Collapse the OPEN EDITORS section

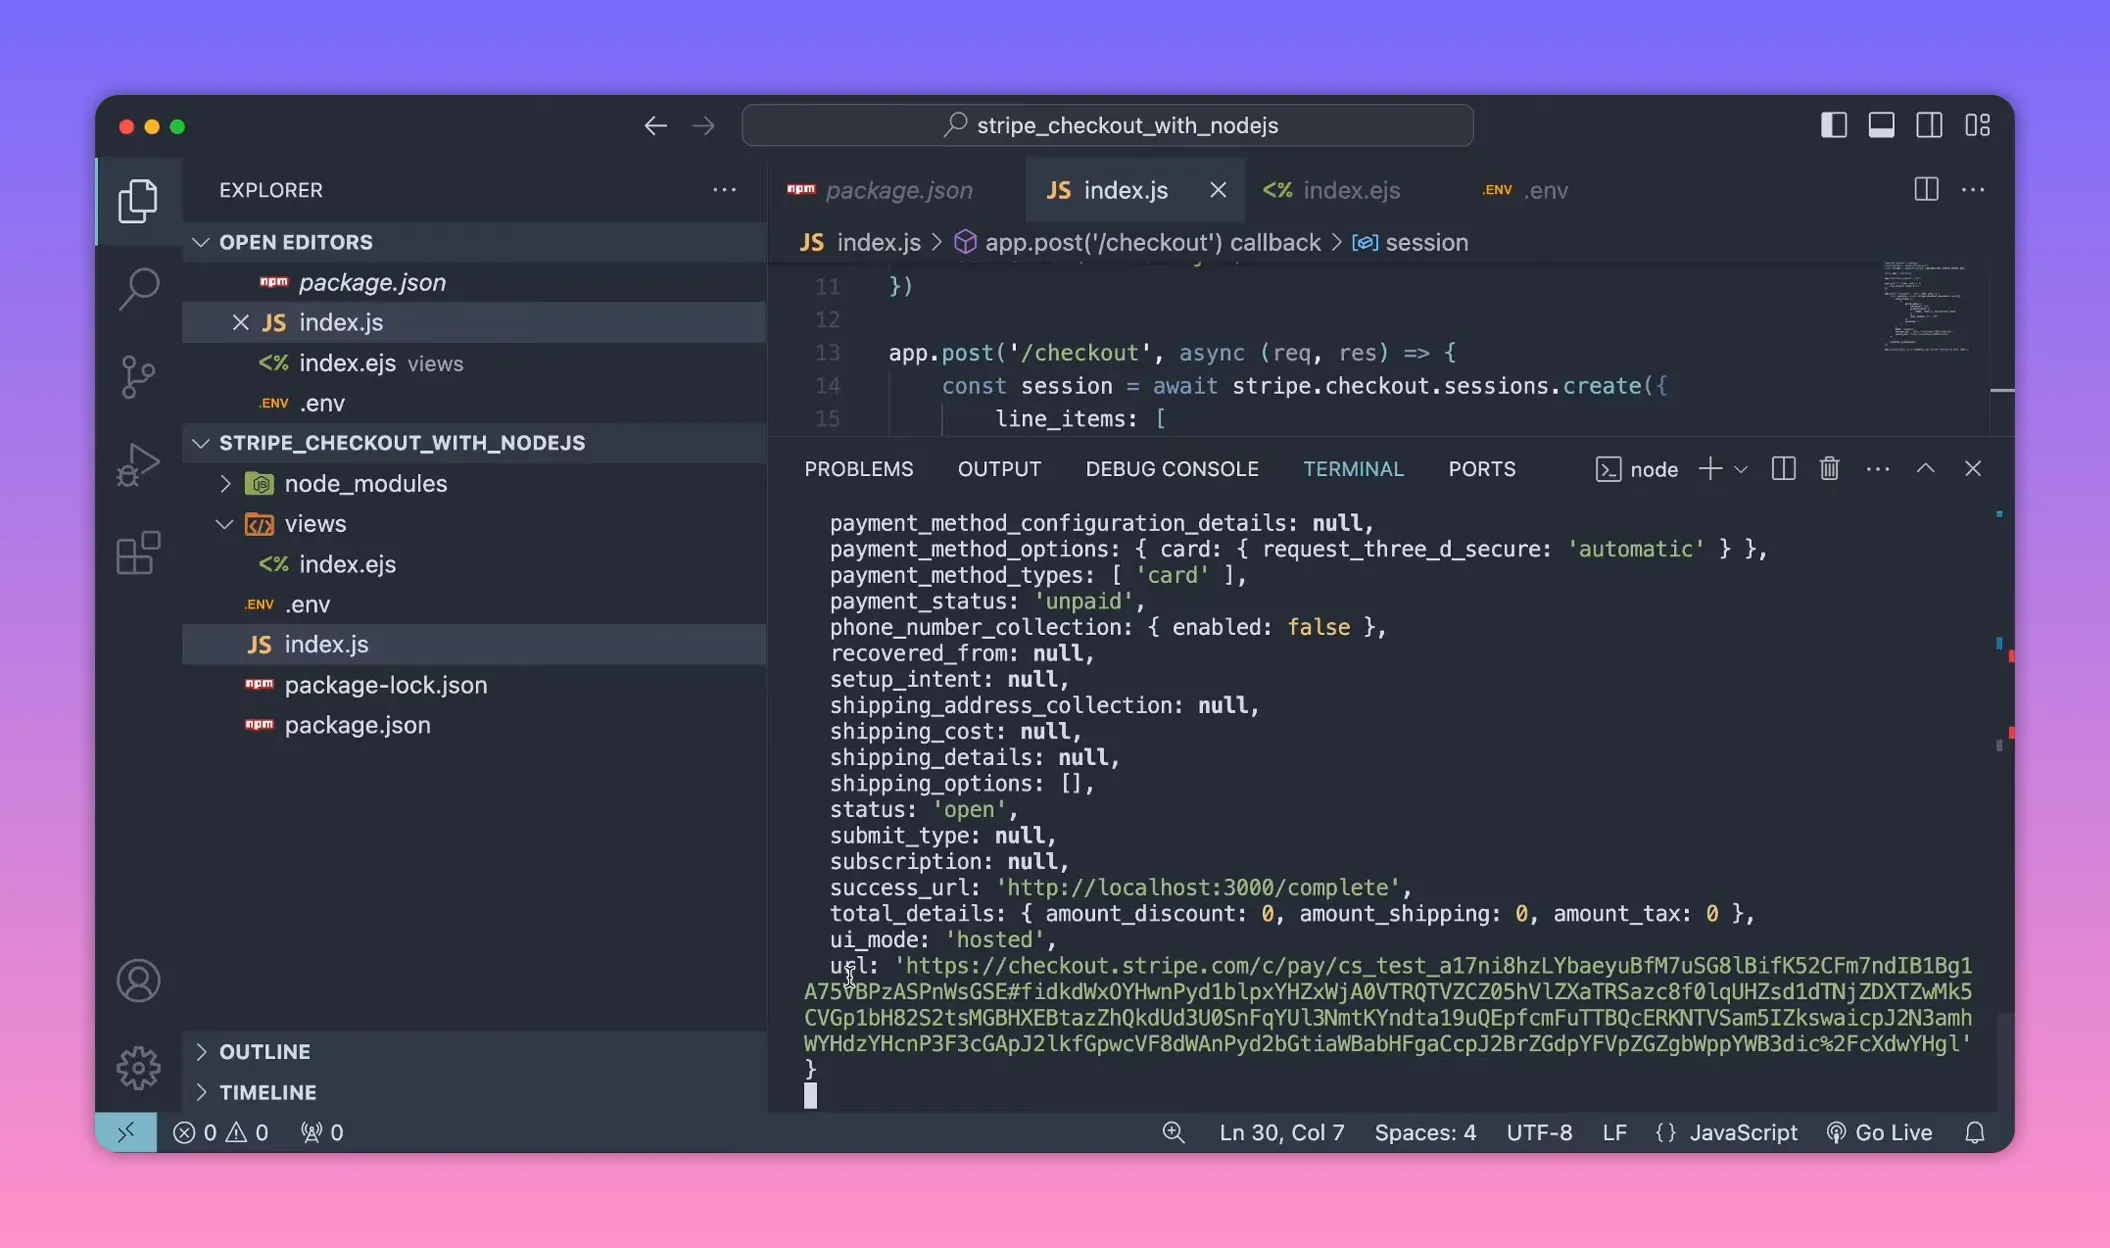click(x=201, y=241)
